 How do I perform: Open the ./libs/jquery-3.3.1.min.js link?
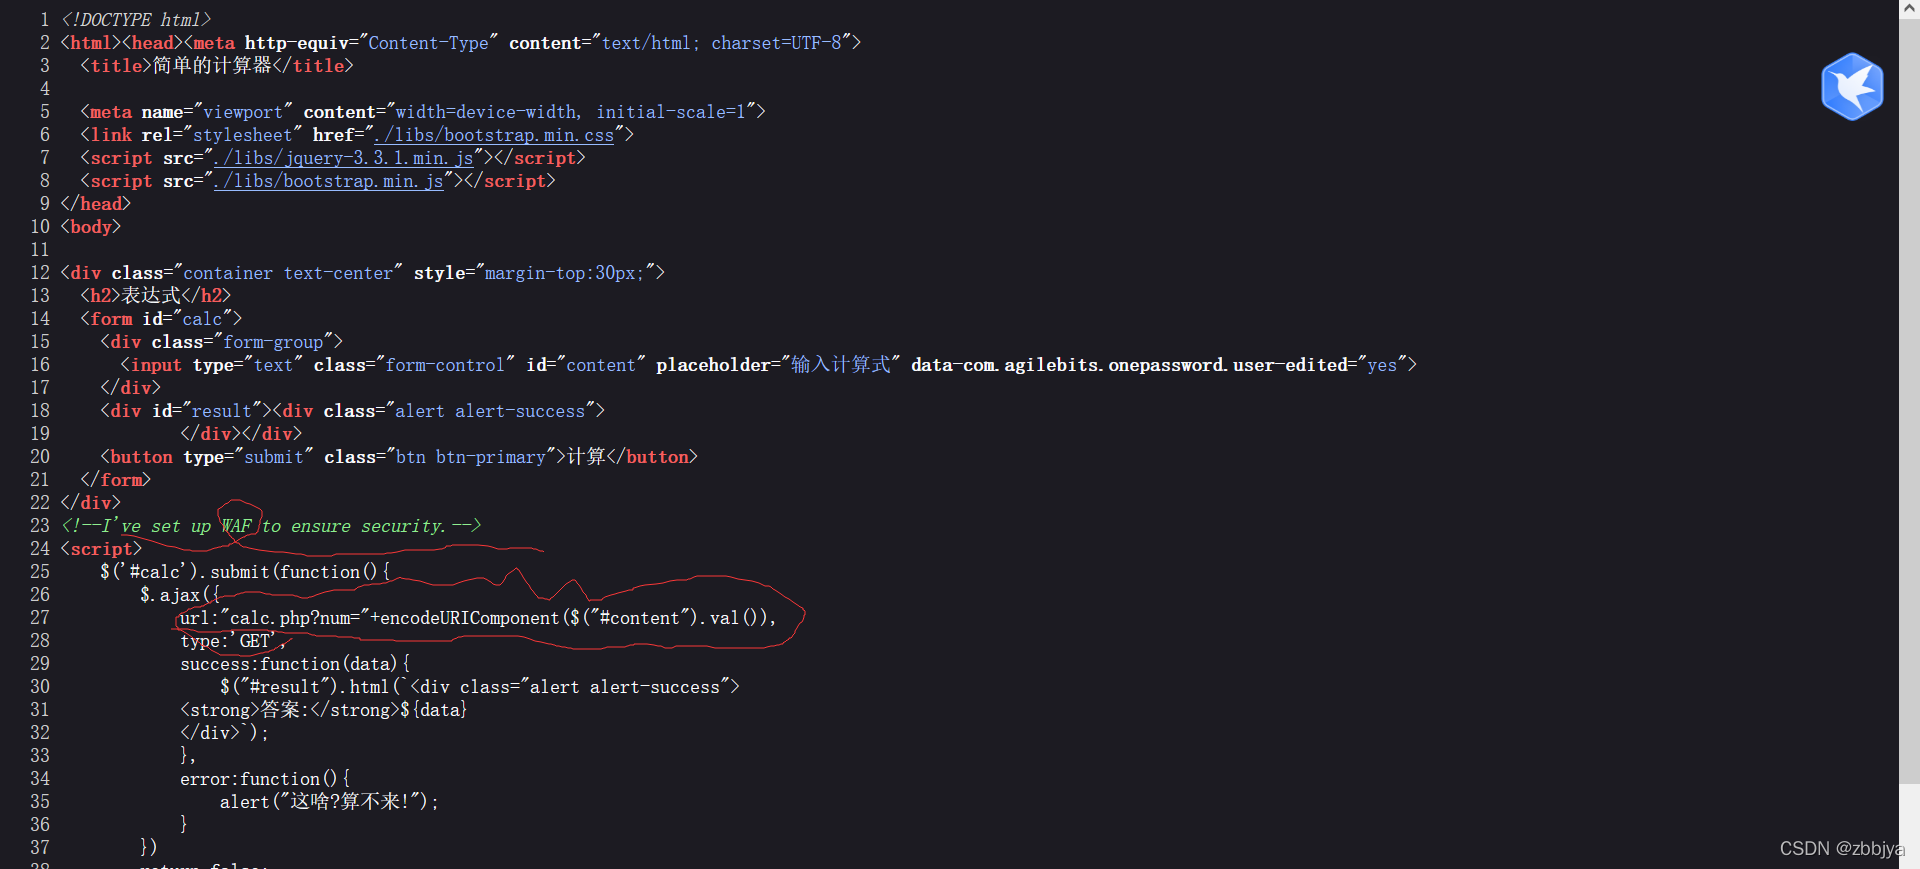tap(344, 158)
